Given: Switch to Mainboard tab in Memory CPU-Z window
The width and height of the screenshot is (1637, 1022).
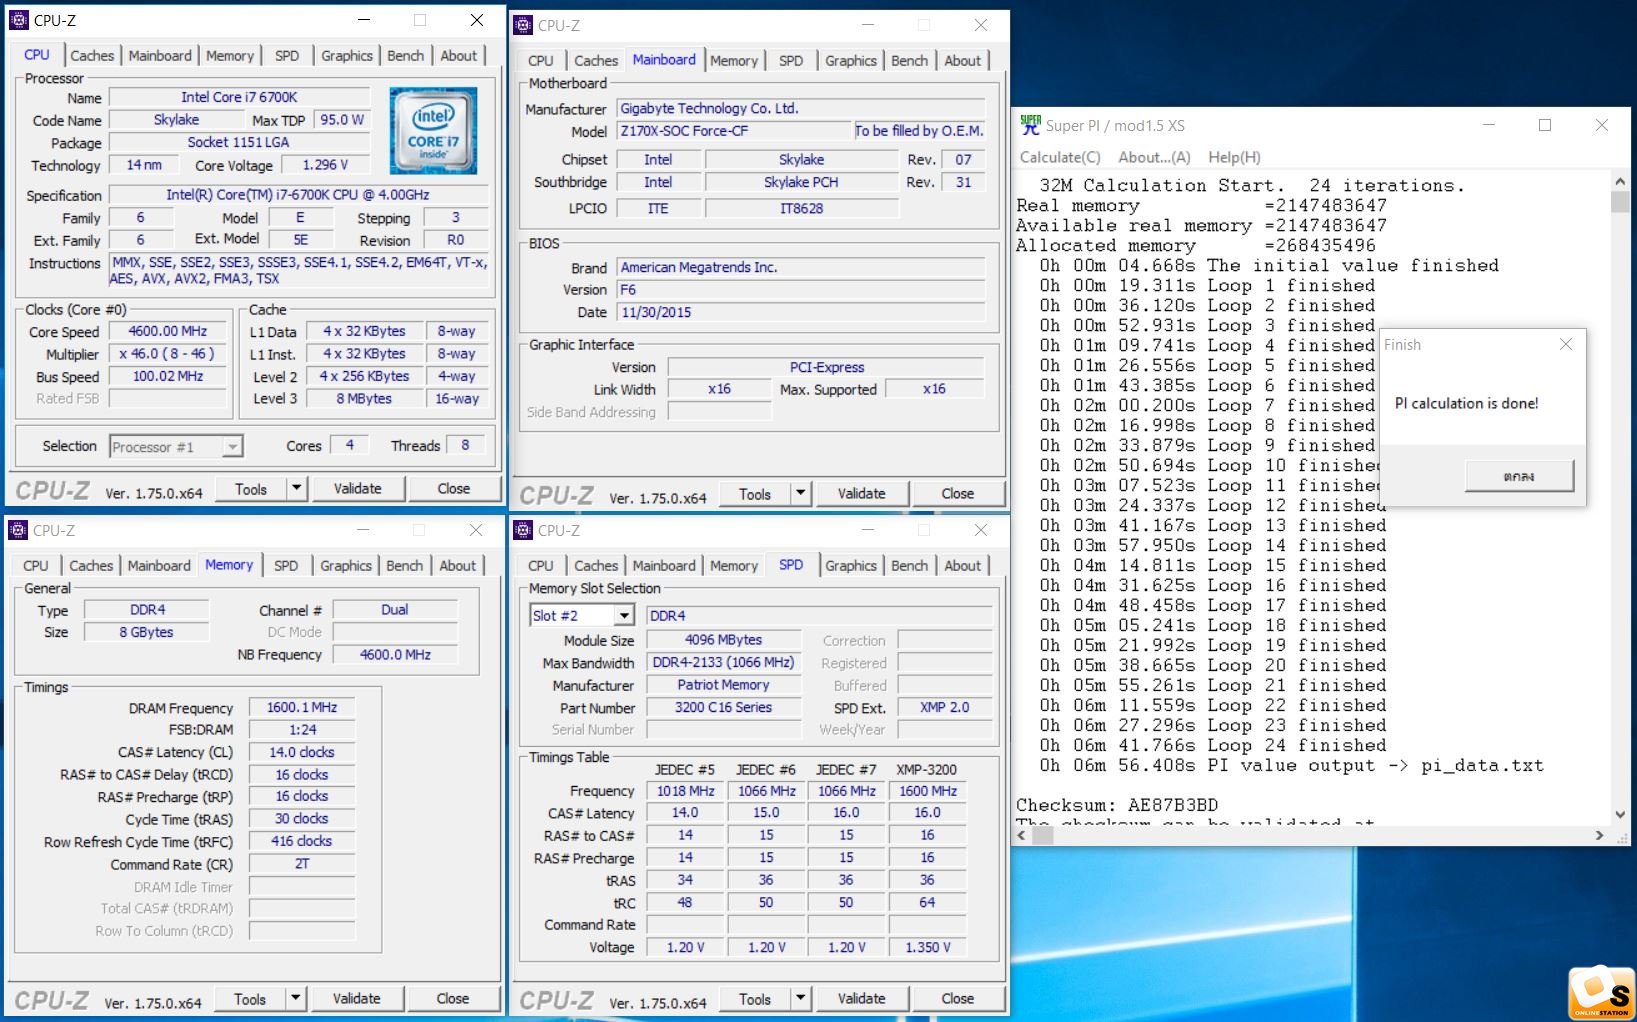Looking at the screenshot, I should (x=159, y=566).
